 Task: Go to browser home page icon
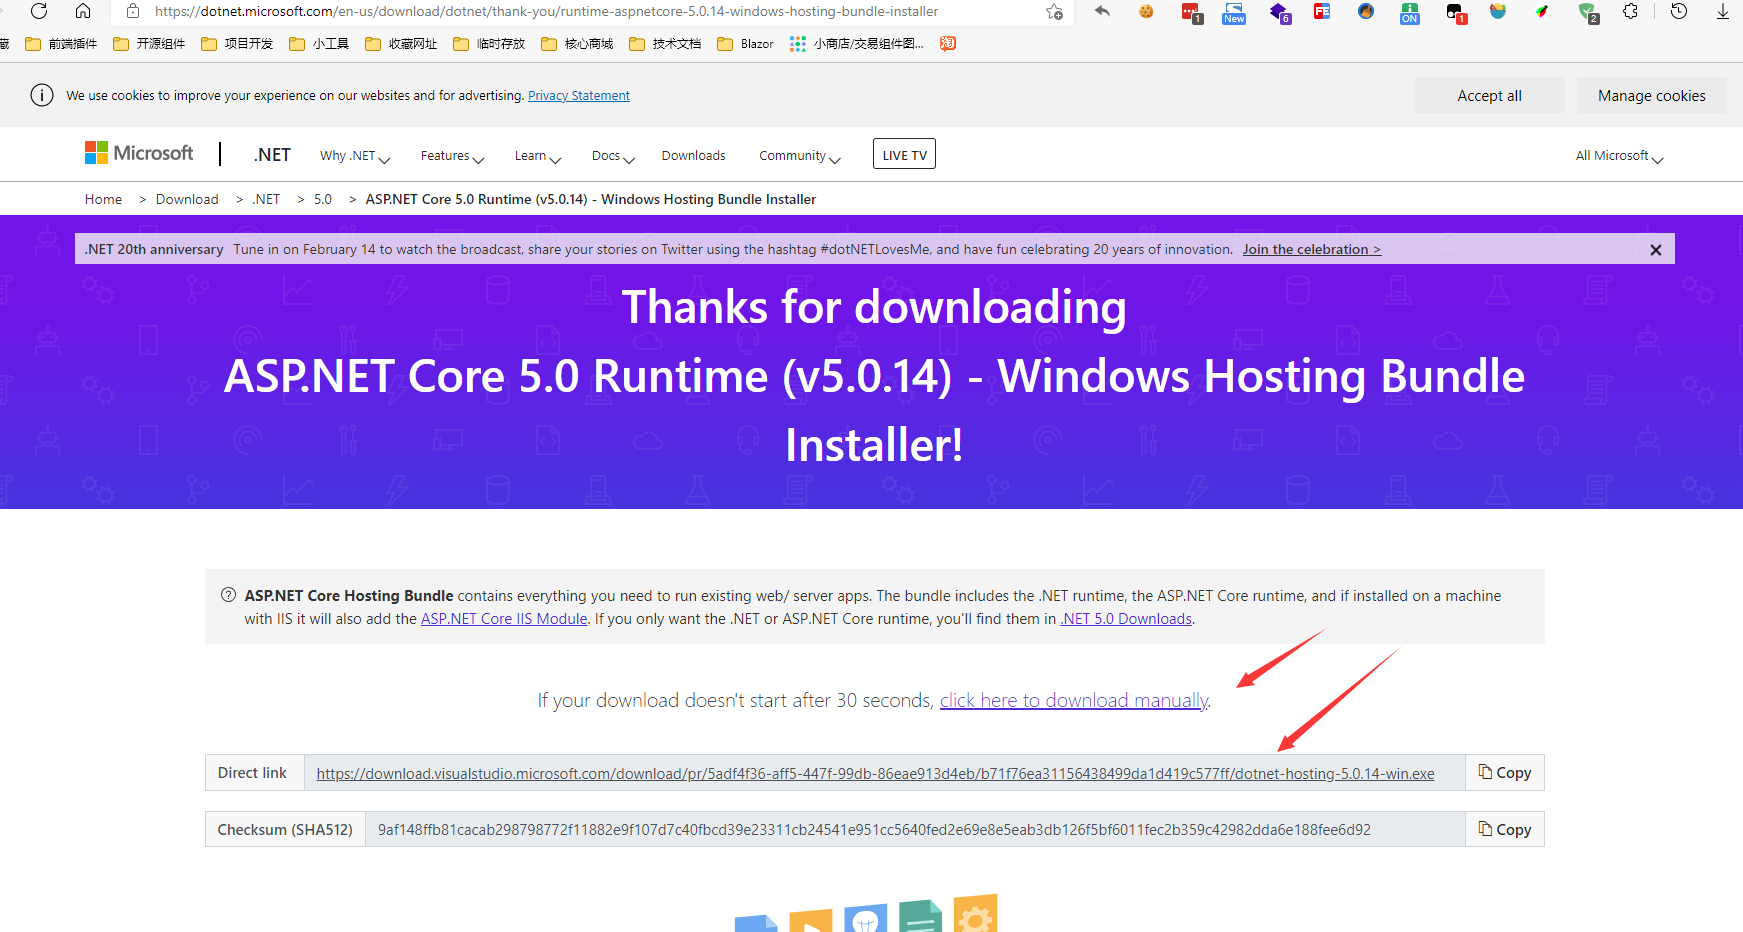[83, 11]
